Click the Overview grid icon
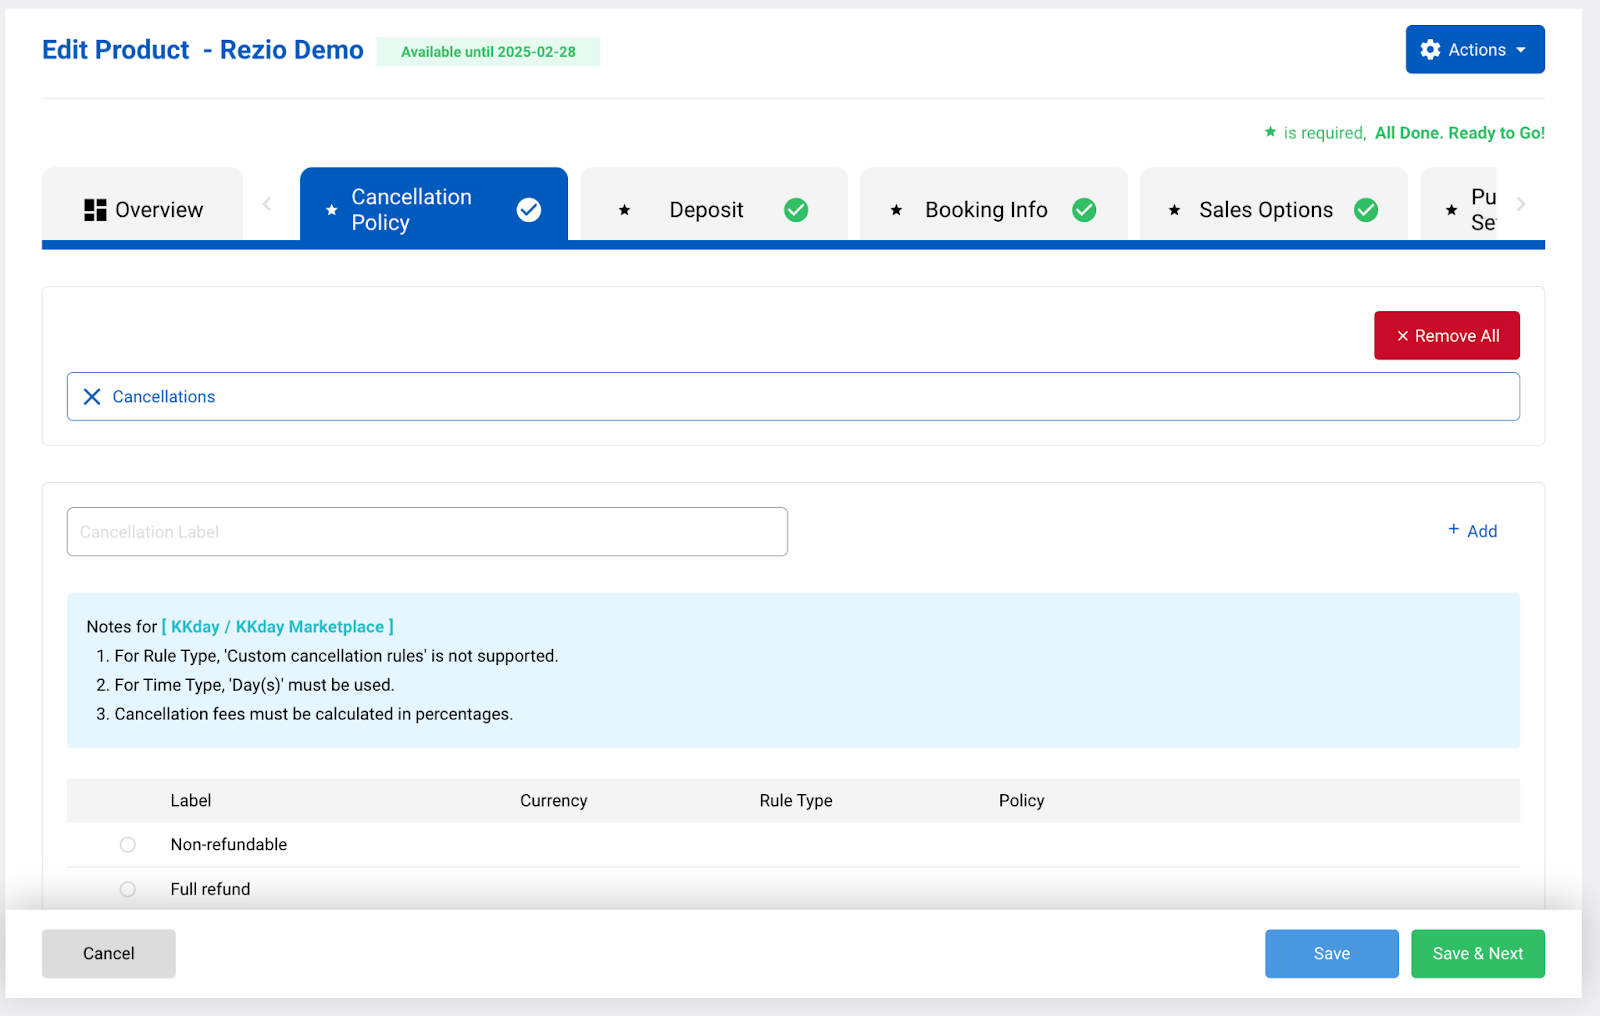Screen dimensions: 1600x1016 pos(95,210)
